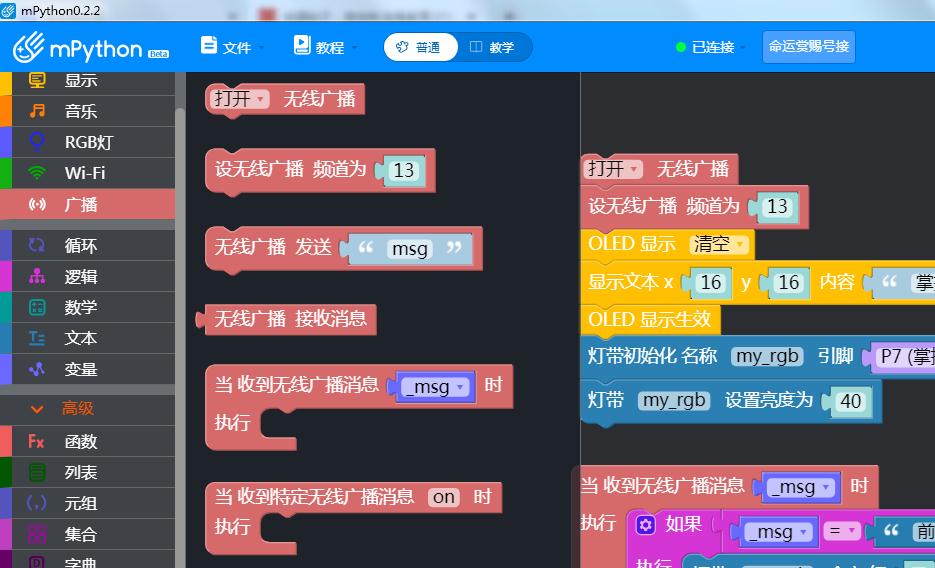This screenshot has height=568, width=935.
Task: Click channel value 13 in the workspace block
Action: pyautogui.click(x=777, y=207)
